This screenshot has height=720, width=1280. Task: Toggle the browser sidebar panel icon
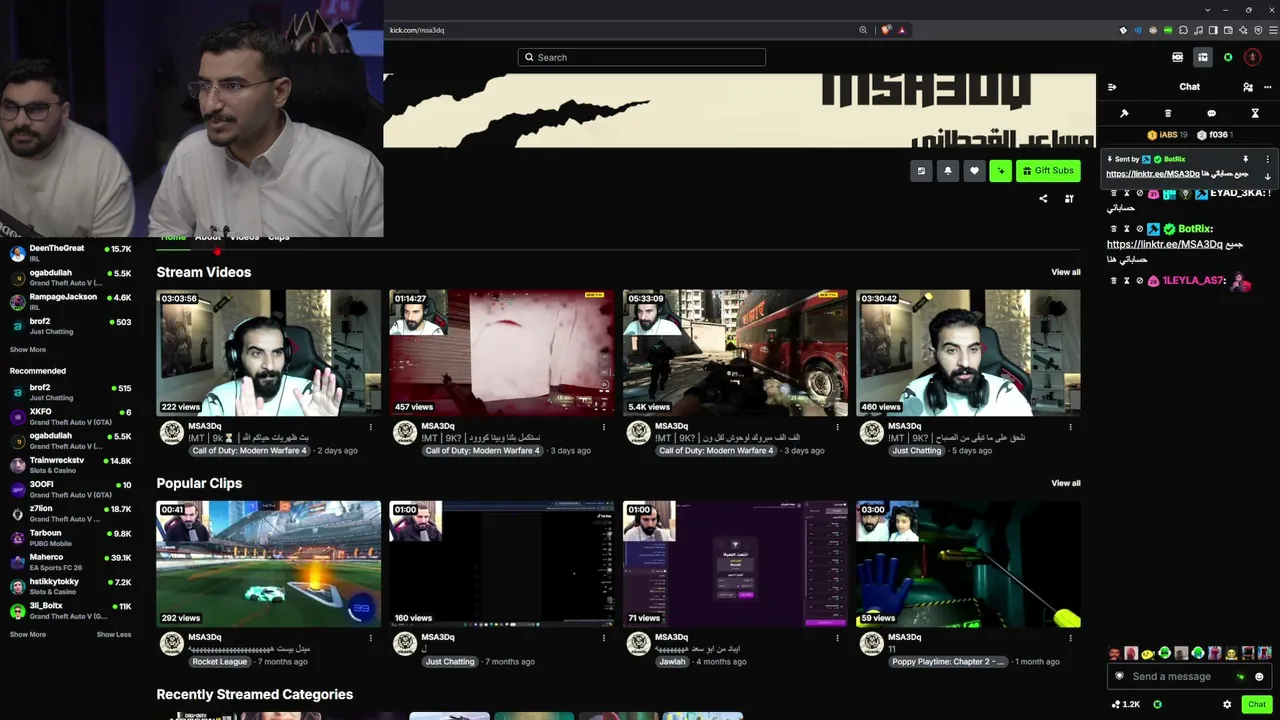(1213, 30)
